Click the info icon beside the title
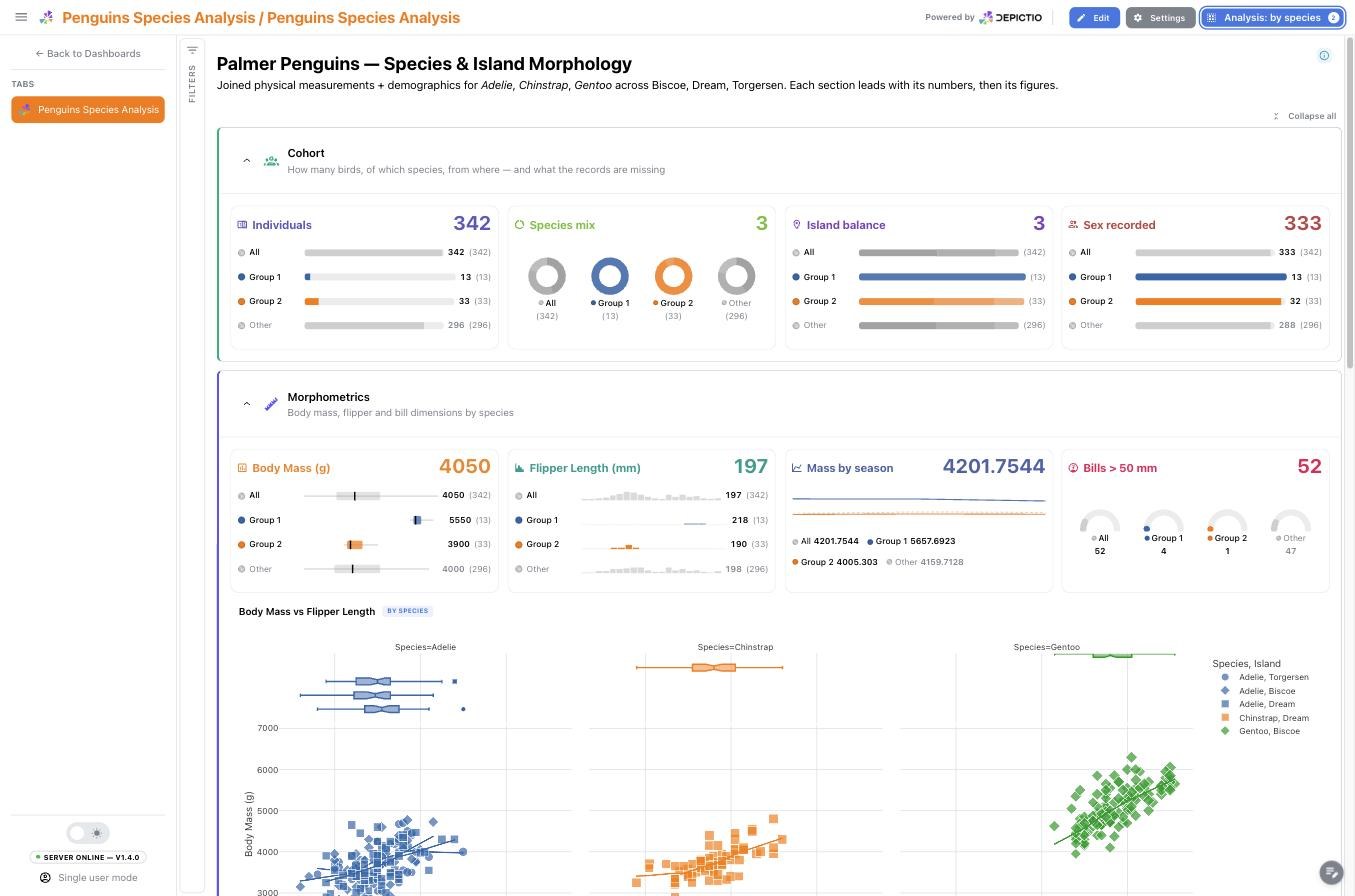1355x896 pixels. (1324, 56)
